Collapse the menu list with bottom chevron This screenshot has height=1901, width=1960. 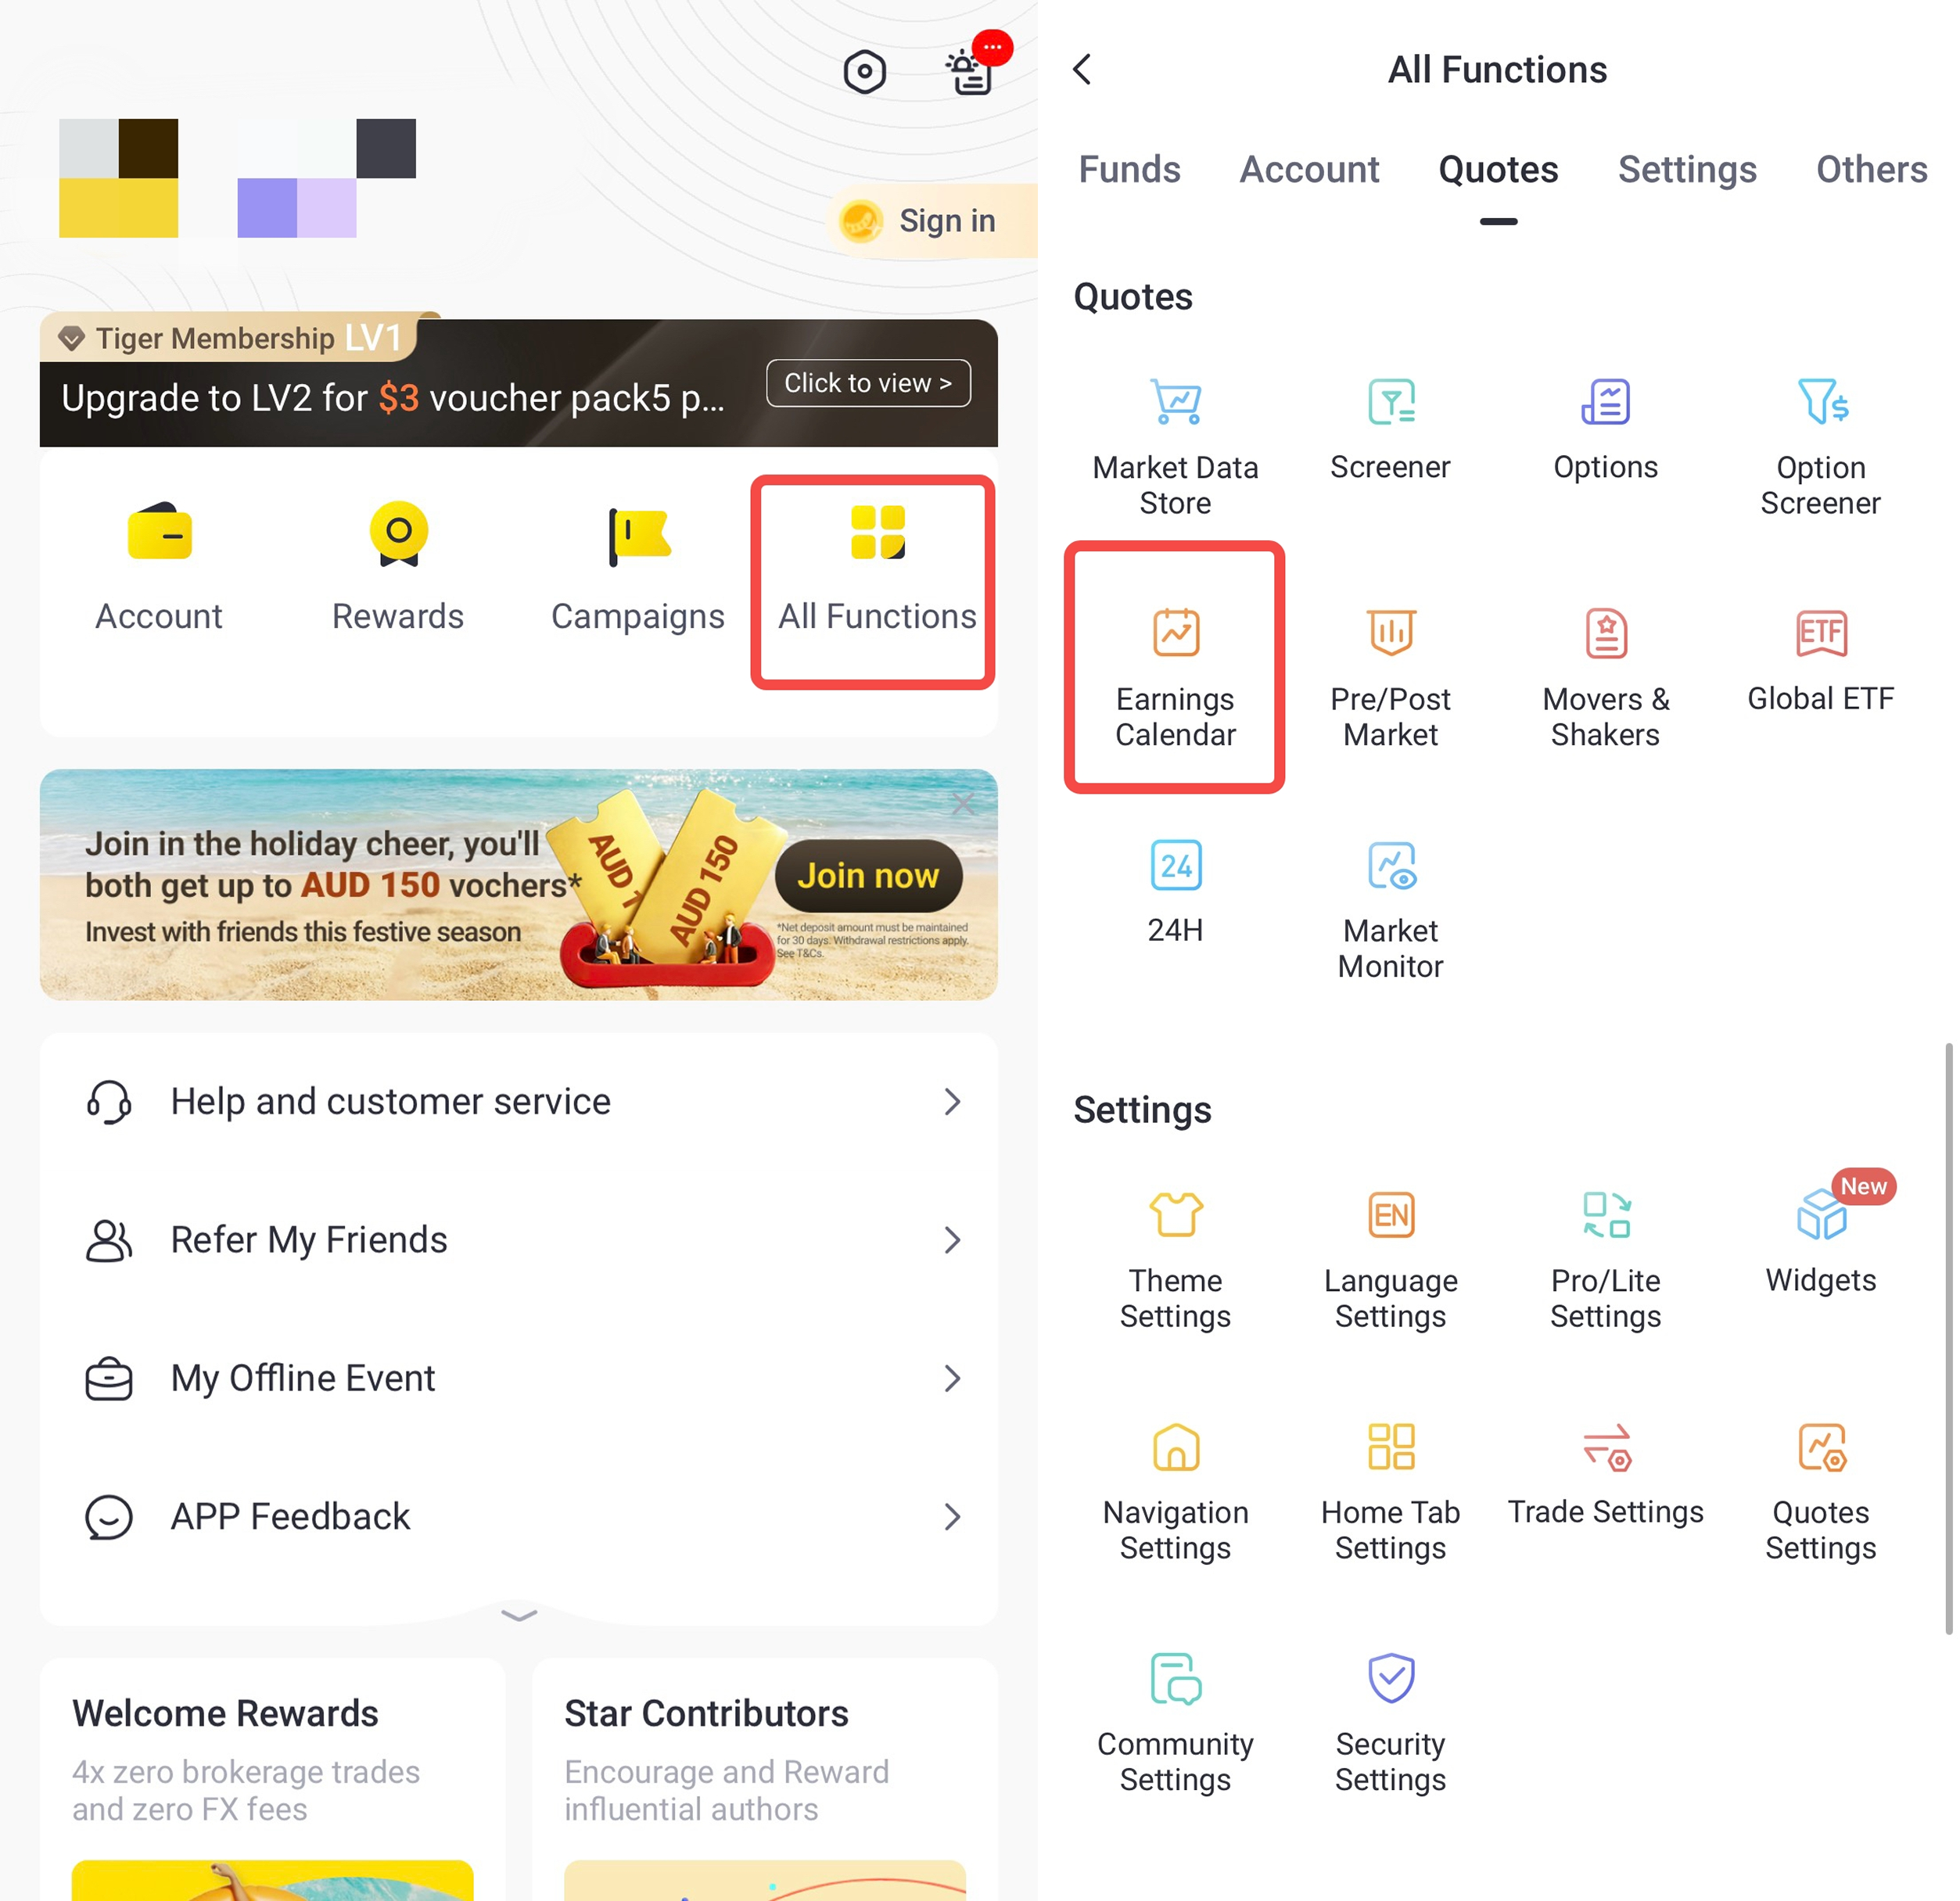click(x=519, y=1614)
